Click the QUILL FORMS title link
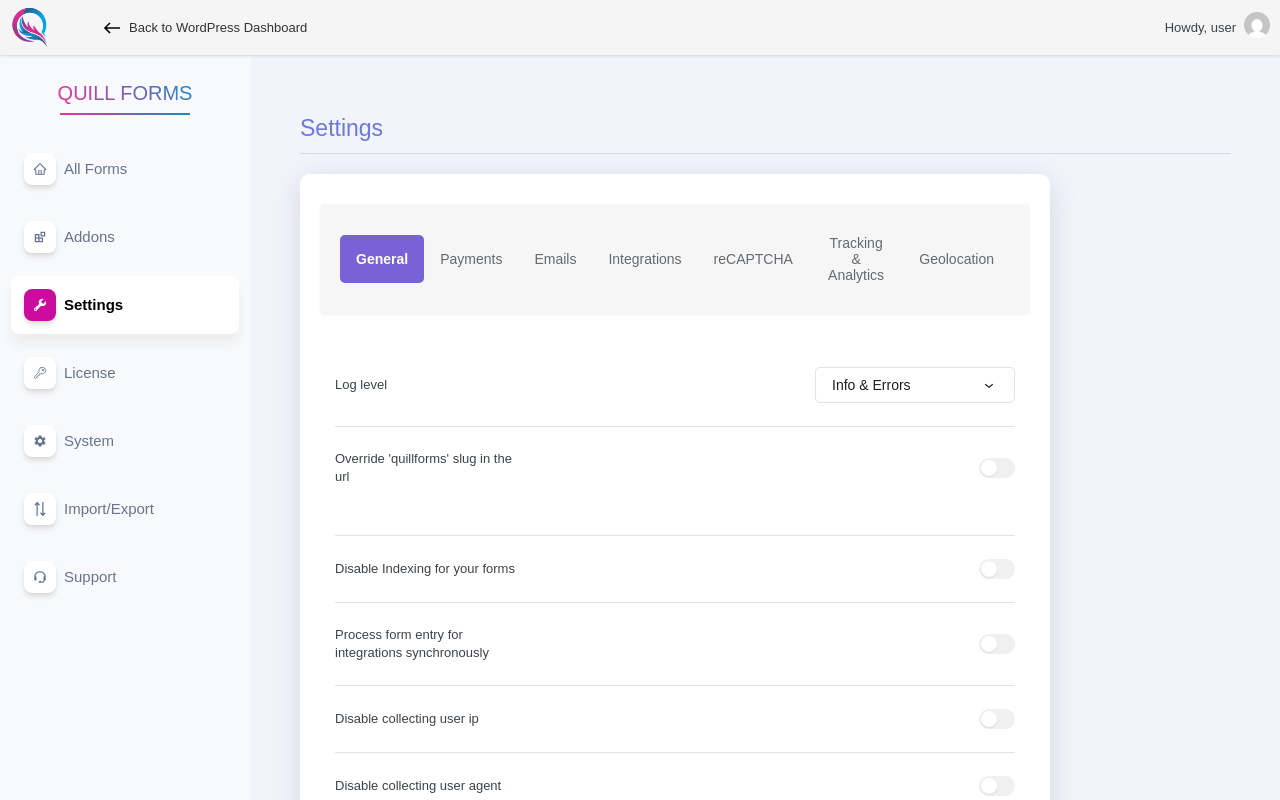Viewport: 1280px width, 800px height. coord(125,93)
